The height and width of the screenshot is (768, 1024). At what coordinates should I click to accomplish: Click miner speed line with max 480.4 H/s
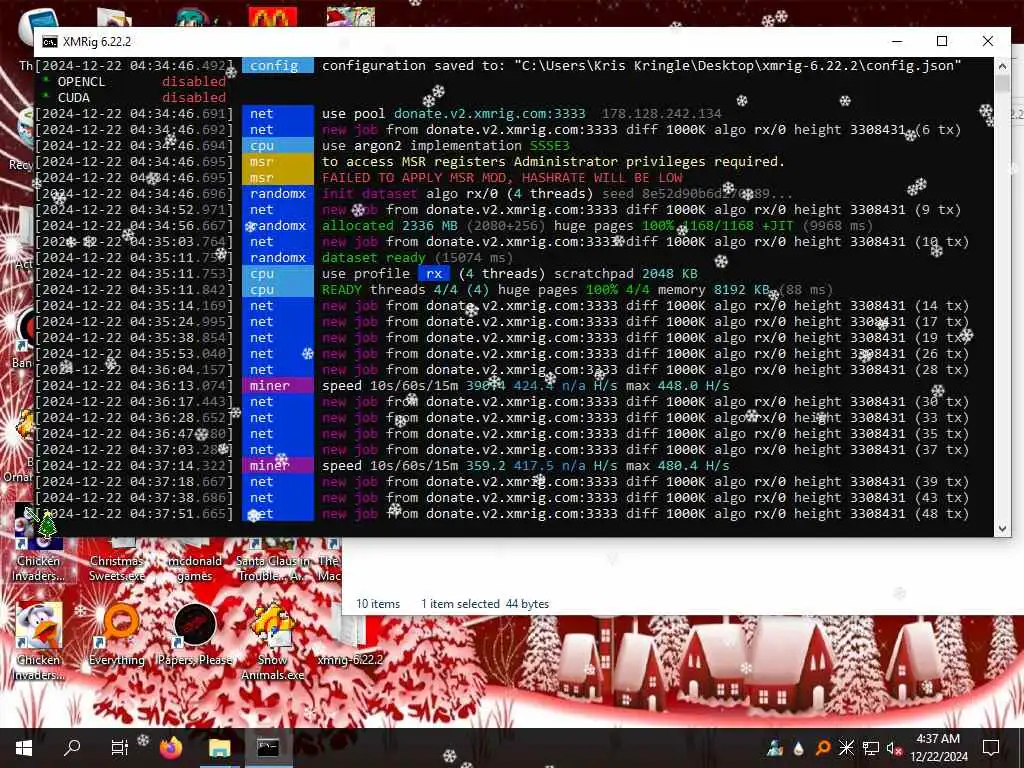tap(383, 466)
